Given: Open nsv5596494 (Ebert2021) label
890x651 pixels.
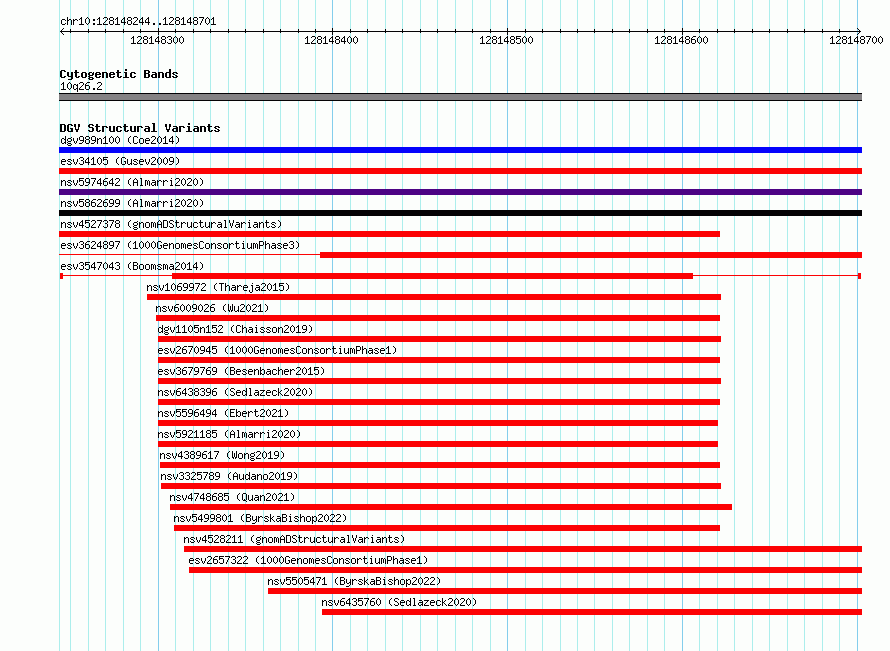Looking at the screenshot, I should 223,413.
